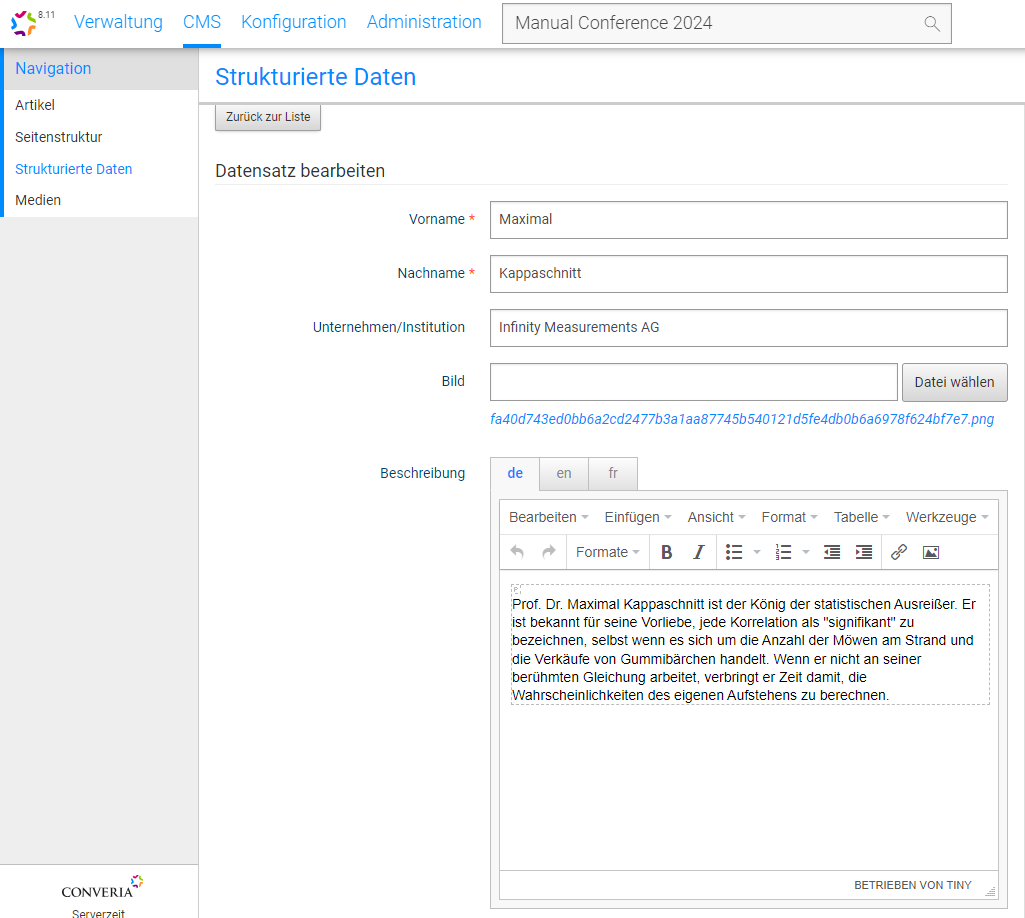Screen dimensions: 1025x918
Task: Click the undo arrow in editor toolbar
Action: tap(517, 552)
